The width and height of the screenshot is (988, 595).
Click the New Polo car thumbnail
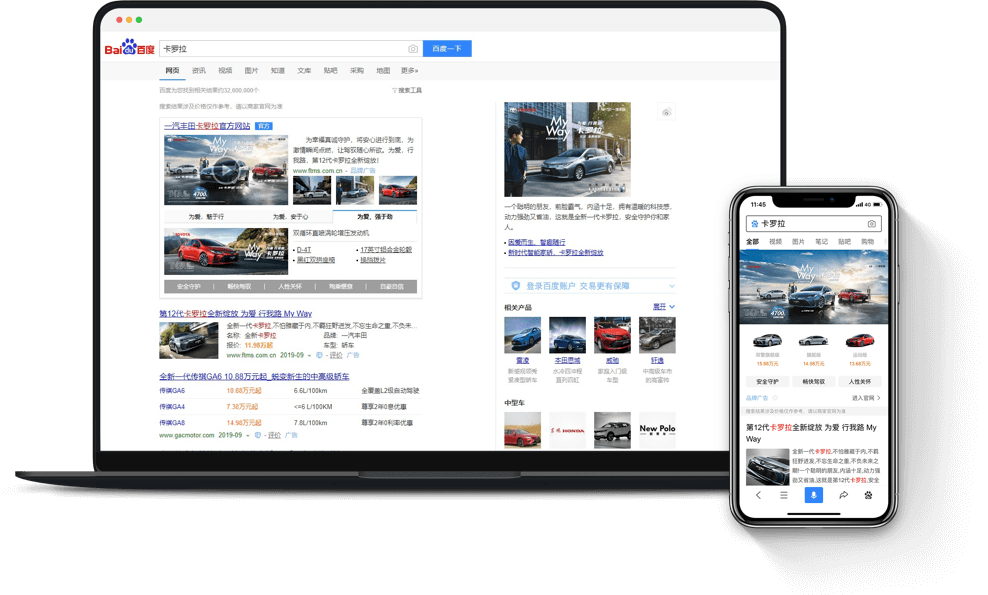pyautogui.click(x=657, y=430)
